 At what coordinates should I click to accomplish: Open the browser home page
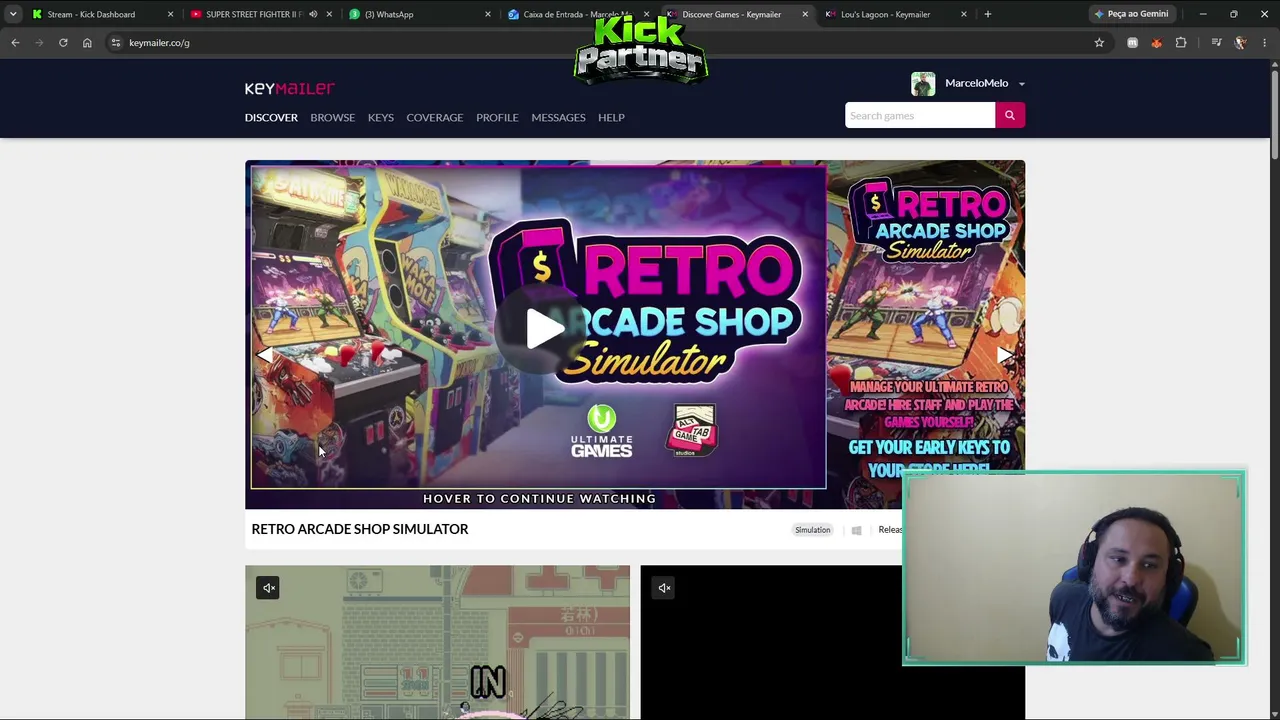(x=87, y=43)
